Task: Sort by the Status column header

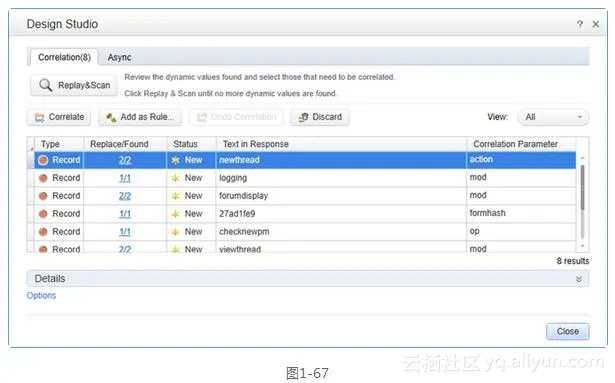Action: 192,144
